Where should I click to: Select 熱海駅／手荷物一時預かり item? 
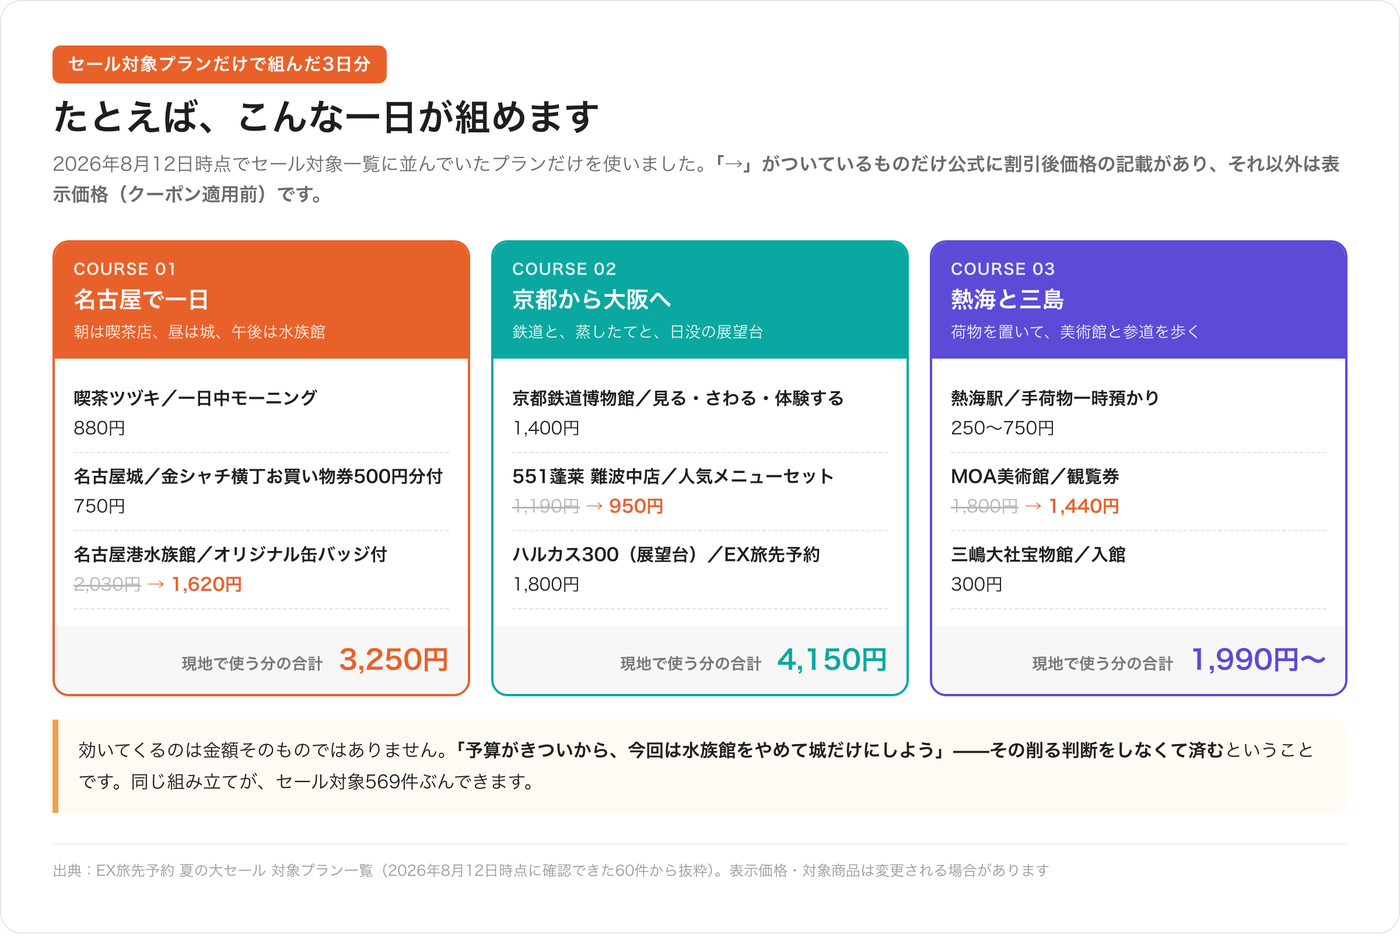click(1055, 398)
